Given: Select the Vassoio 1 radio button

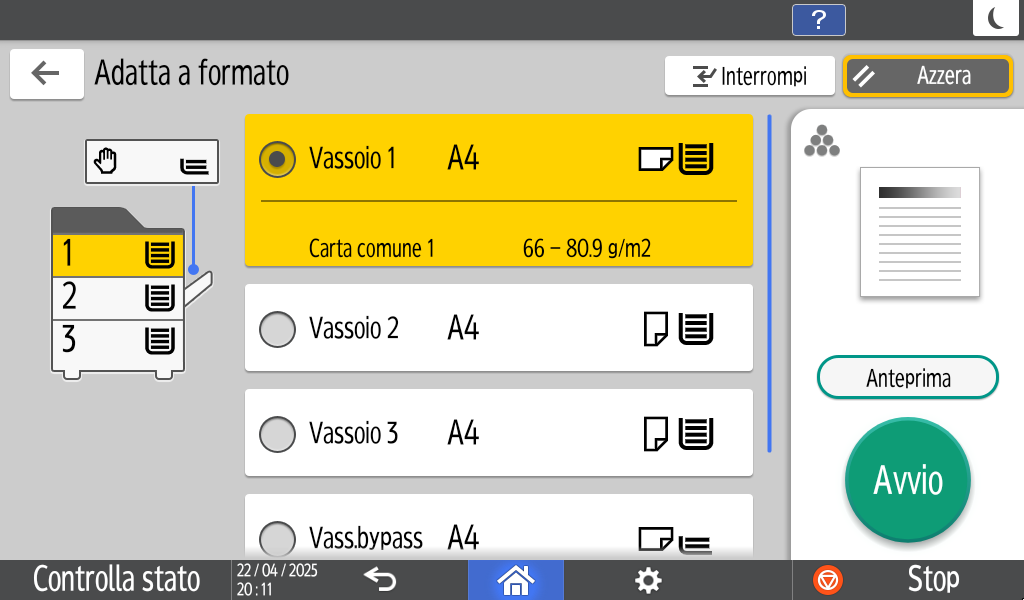Looking at the screenshot, I should 278,159.
